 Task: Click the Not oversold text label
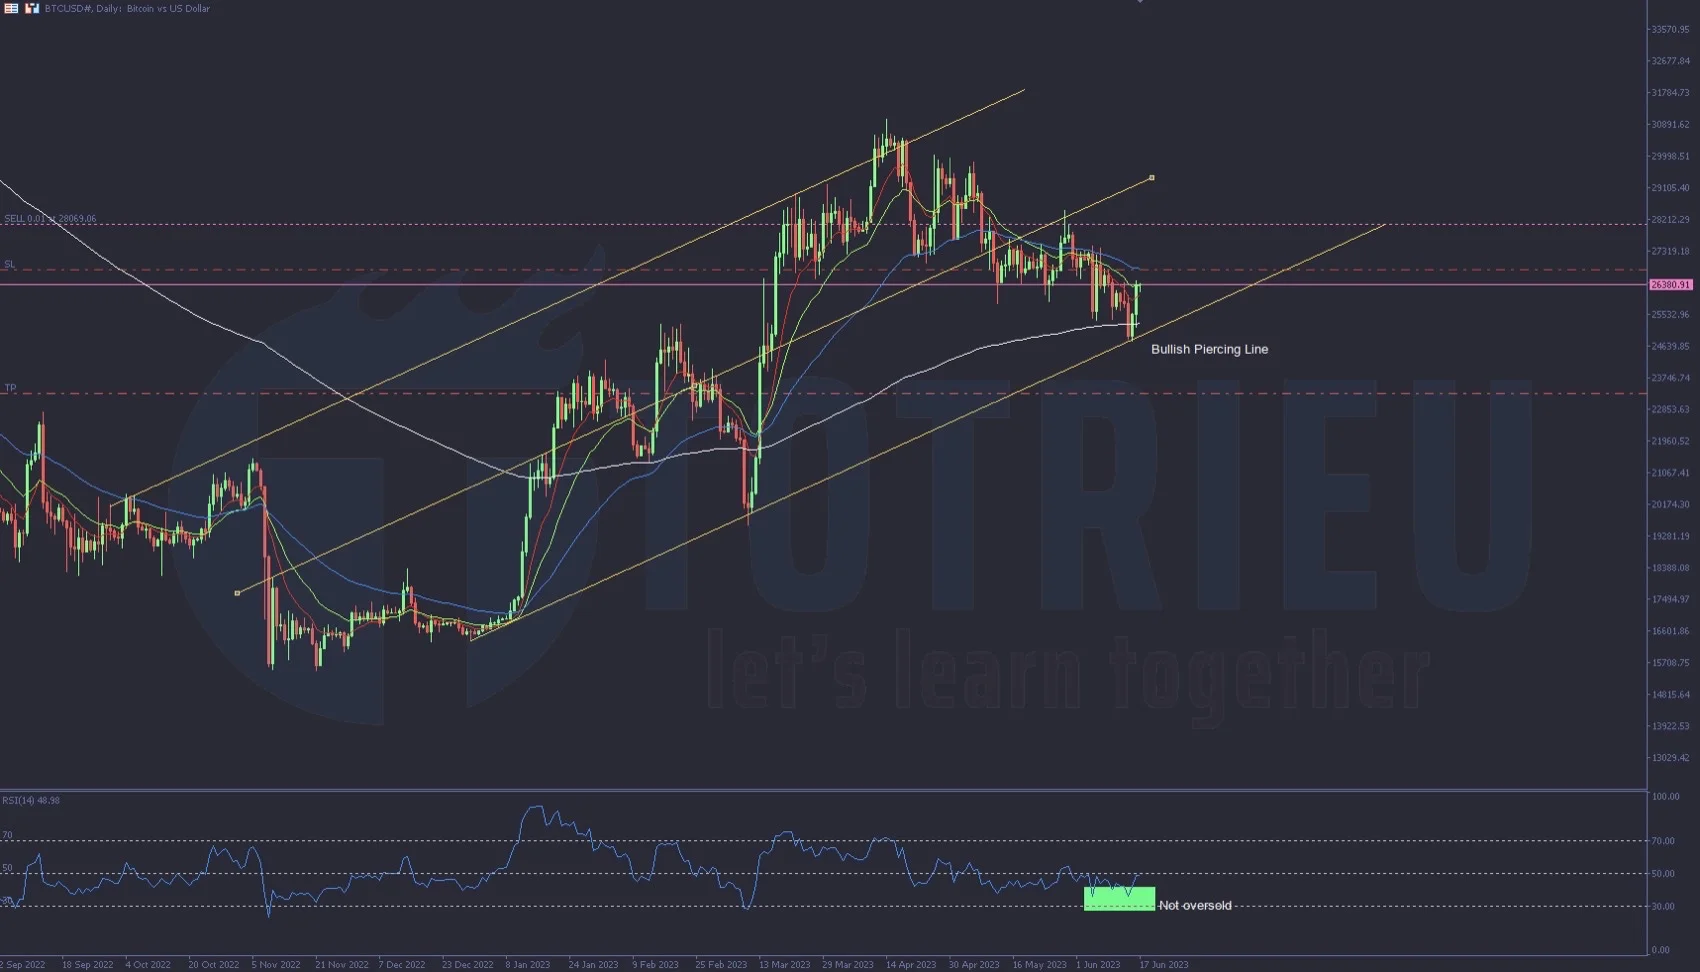point(1196,905)
